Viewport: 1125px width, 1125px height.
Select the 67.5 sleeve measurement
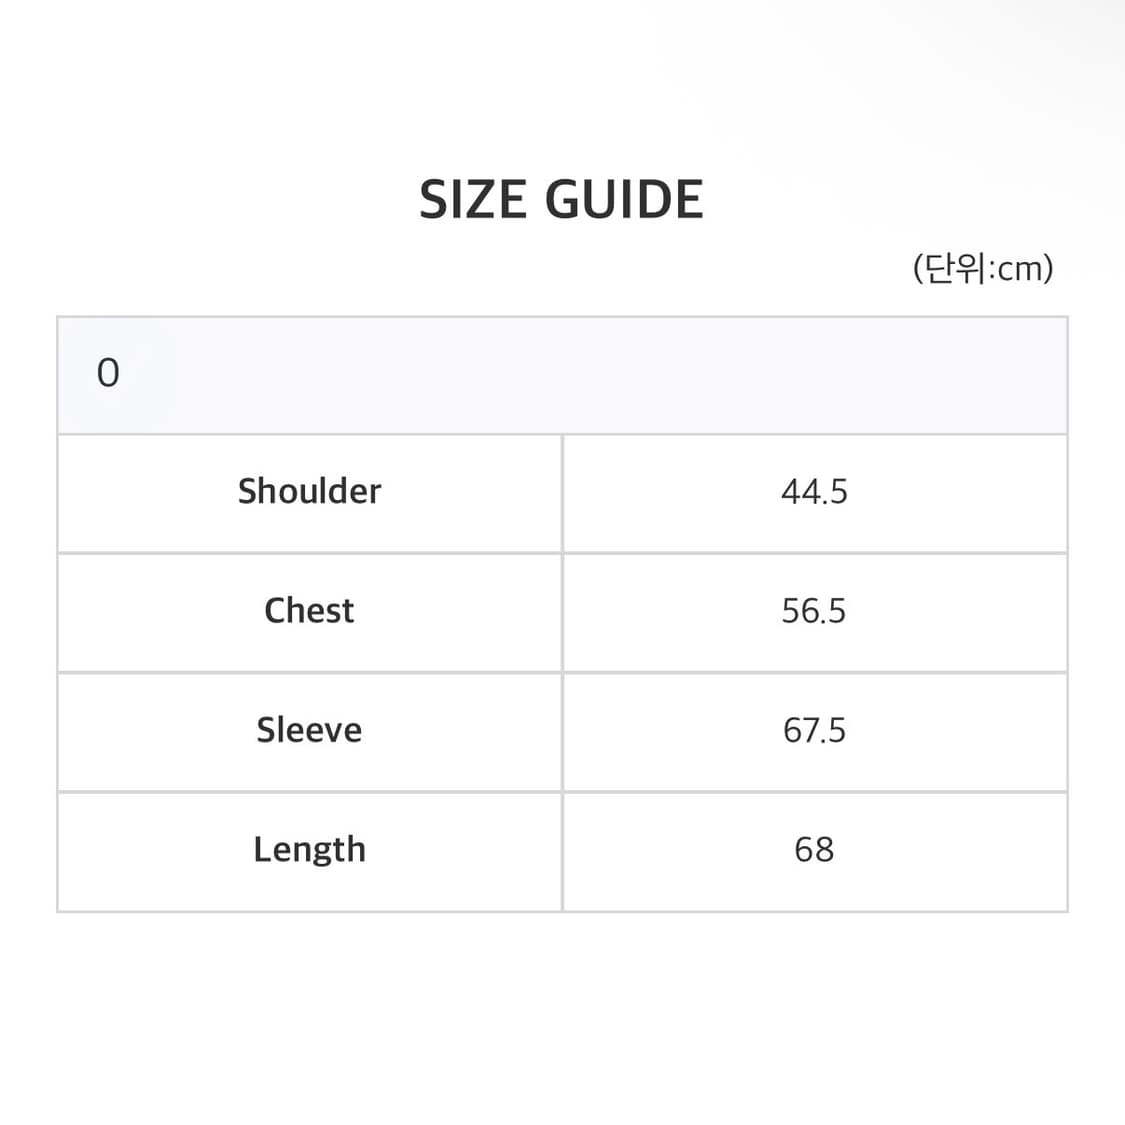(x=814, y=730)
